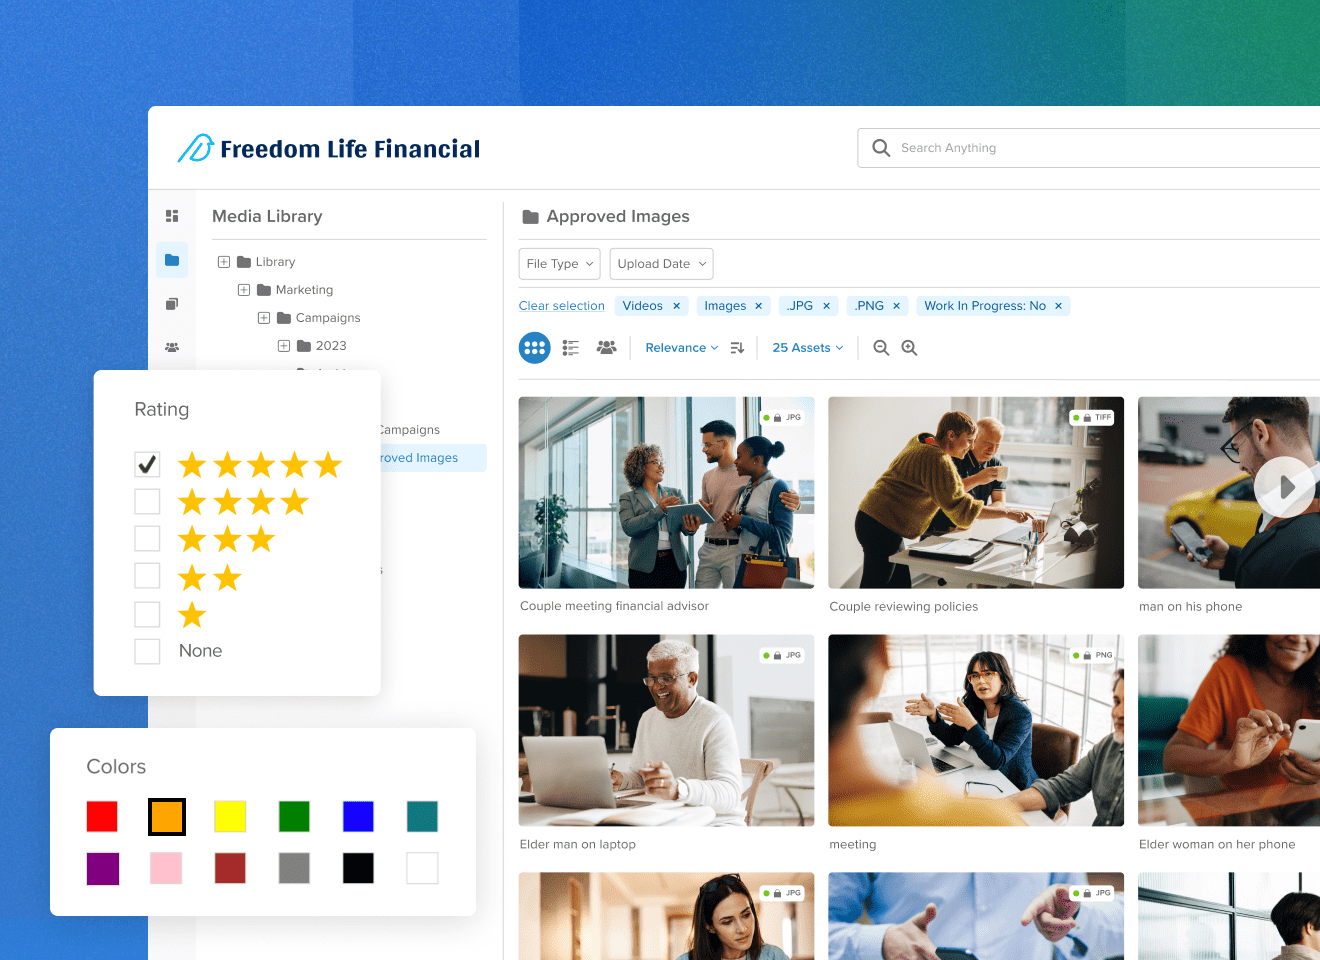Check the two-star rating checkbox
This screenshot has height=960, width=1320.
(x=147, y=576)
